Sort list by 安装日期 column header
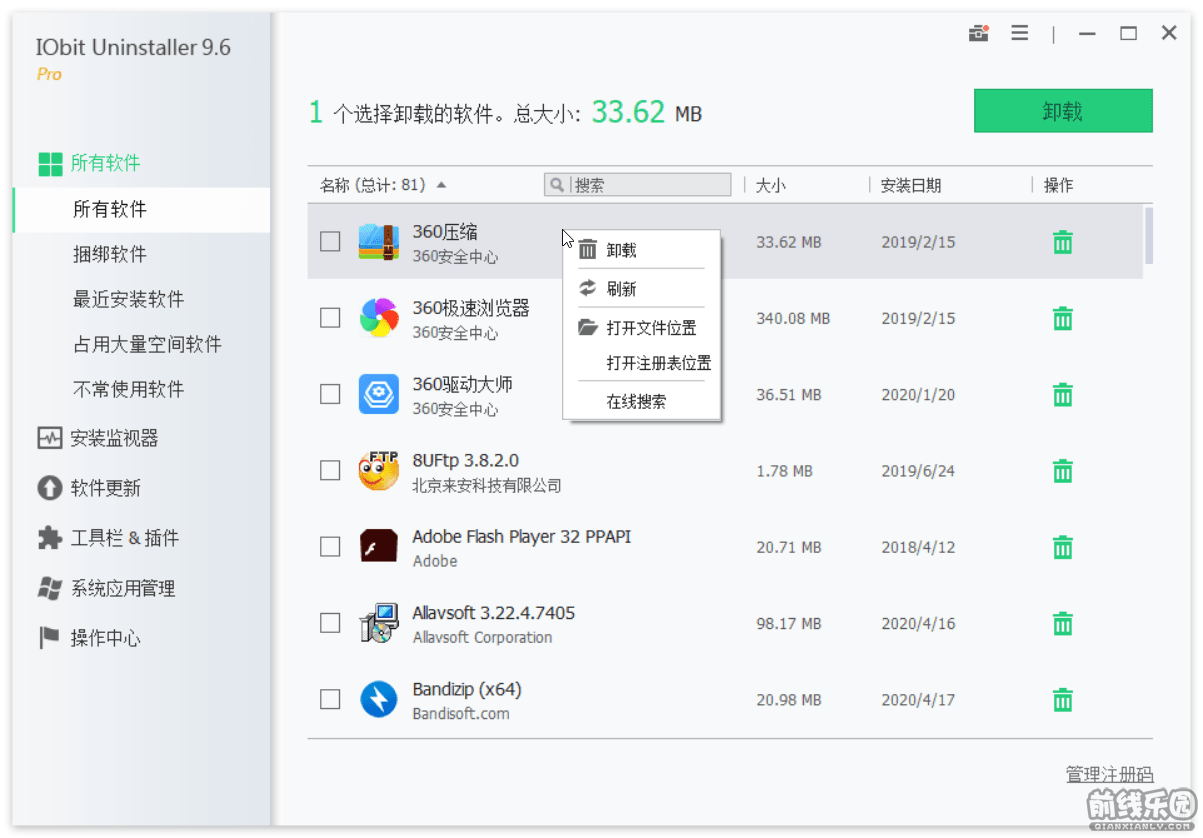The height and width of the screenshot is (838, 1203). click(911, 185)
